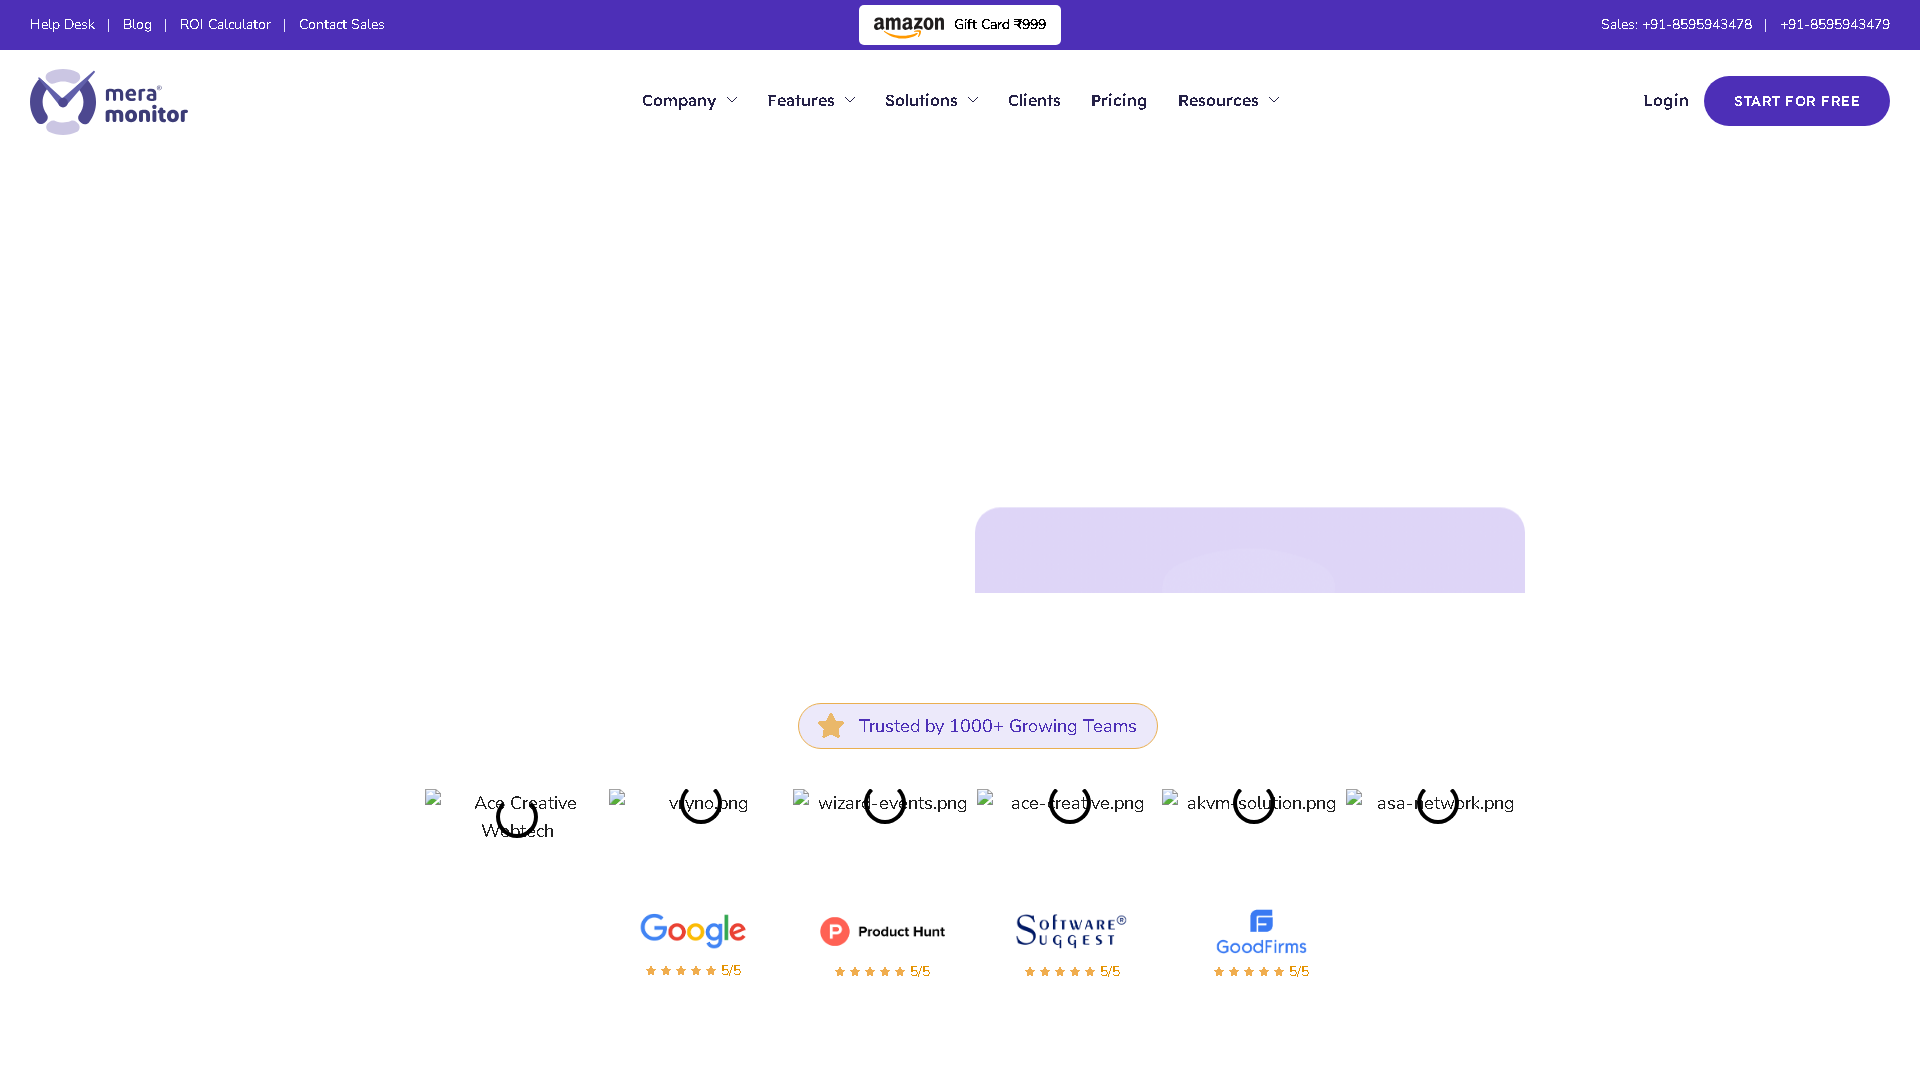Open the Features dropdown menu
Screen dimensions: 1920x1080
tap(810, 100)
